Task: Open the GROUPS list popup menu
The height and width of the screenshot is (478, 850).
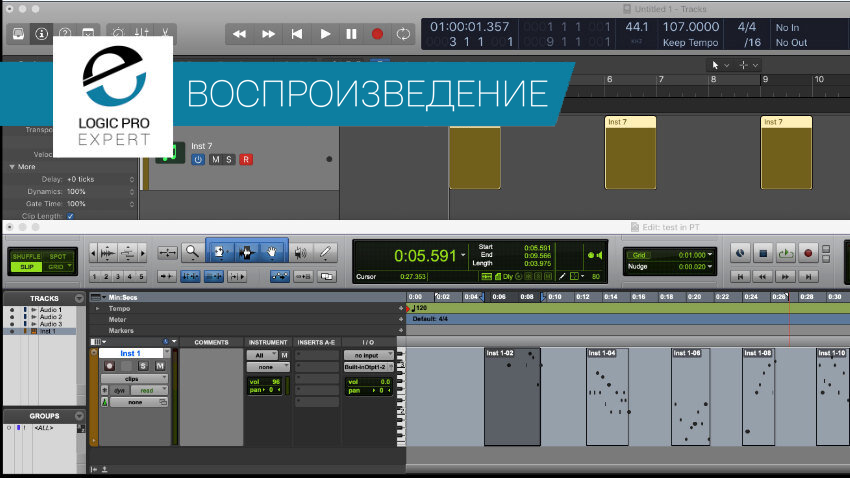Action: 79,416
